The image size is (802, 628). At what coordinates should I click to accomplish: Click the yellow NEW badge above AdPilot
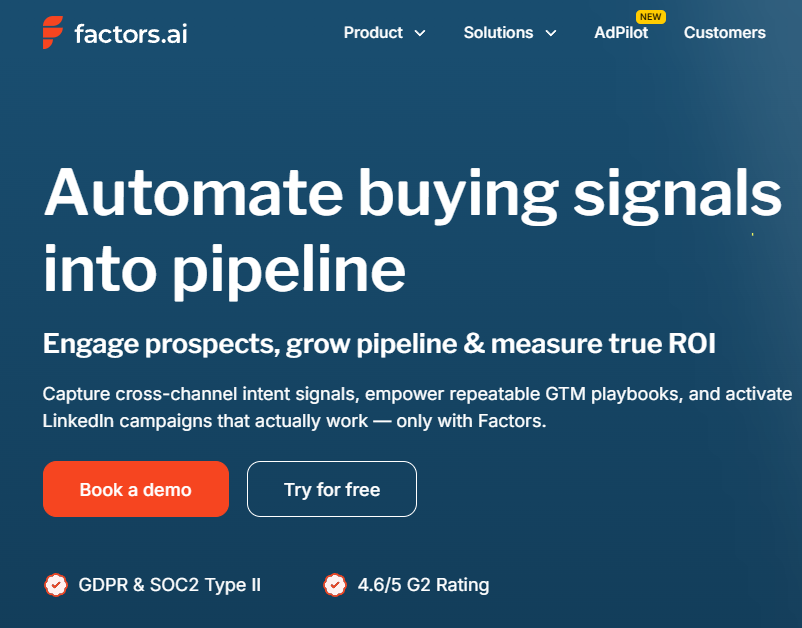[651, 17]
